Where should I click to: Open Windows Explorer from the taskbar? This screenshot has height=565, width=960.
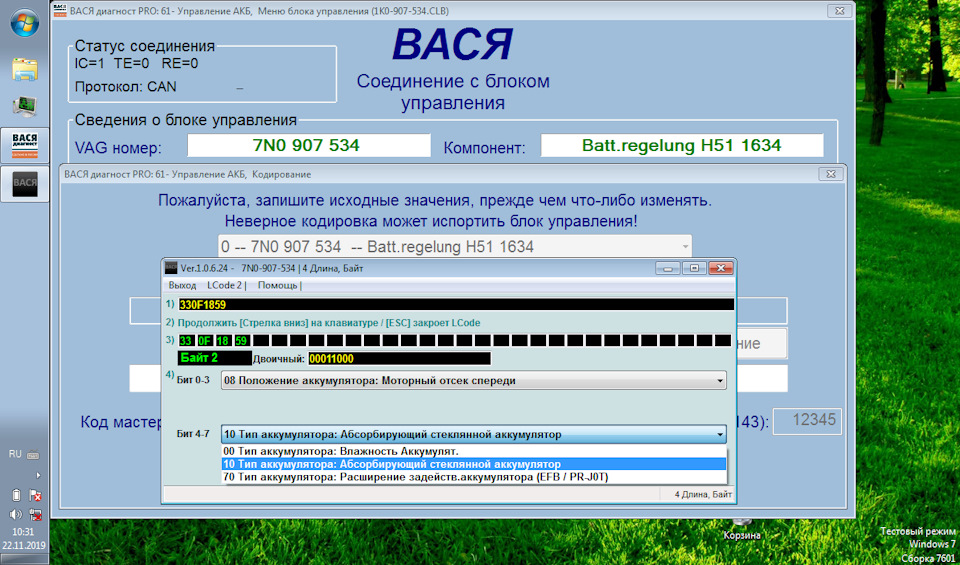click(x=24, y=70)
